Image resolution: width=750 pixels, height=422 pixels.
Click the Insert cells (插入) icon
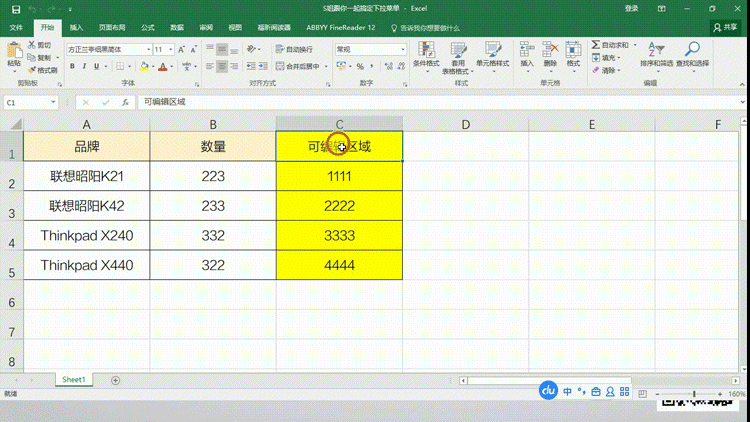click(x=527, y=49)
